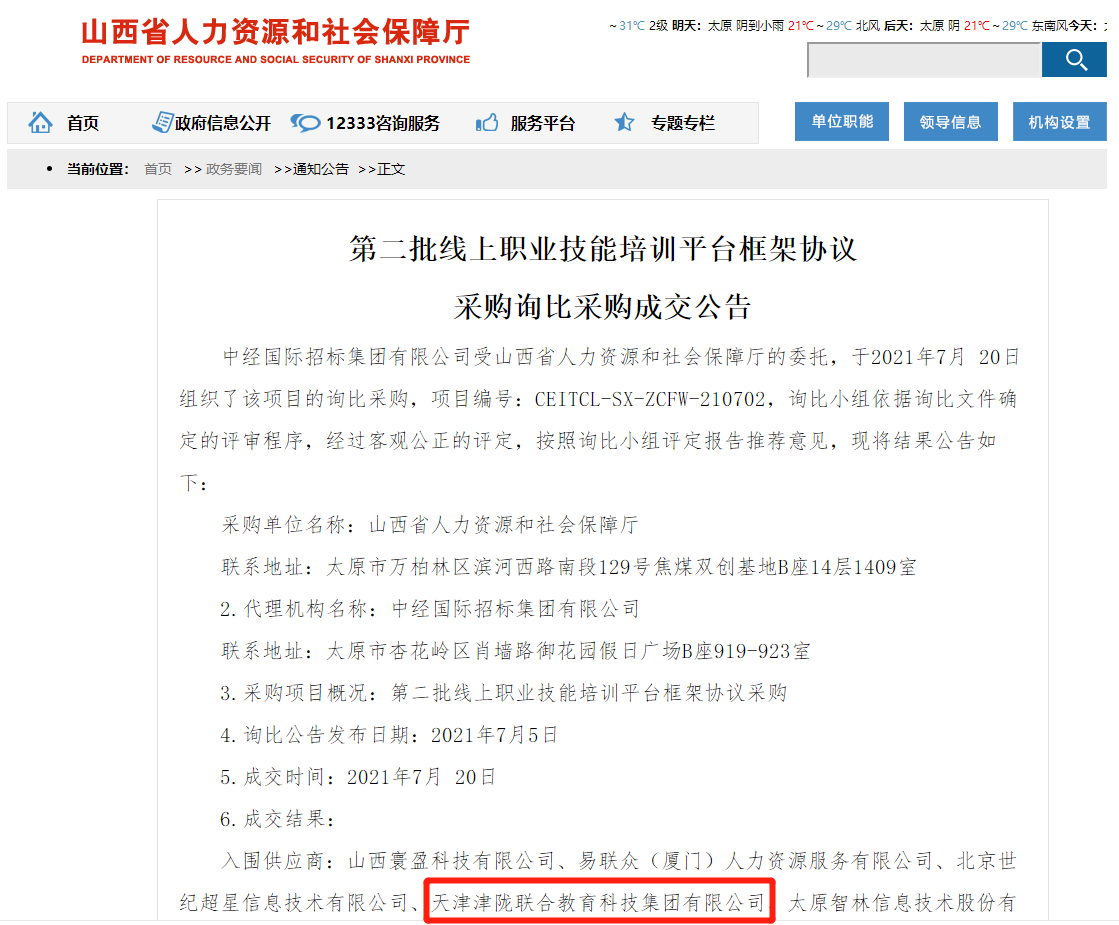Click the red-boxed 天津津陇联合教育科技集团有限公司 text
This screenshot has height=925, width=1119.
pos(598,903)
